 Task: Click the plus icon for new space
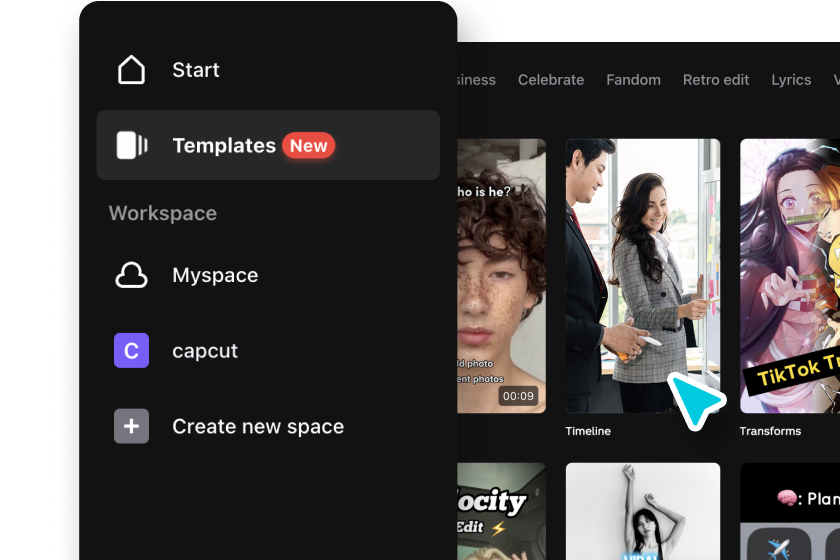[x=131, y=426]
